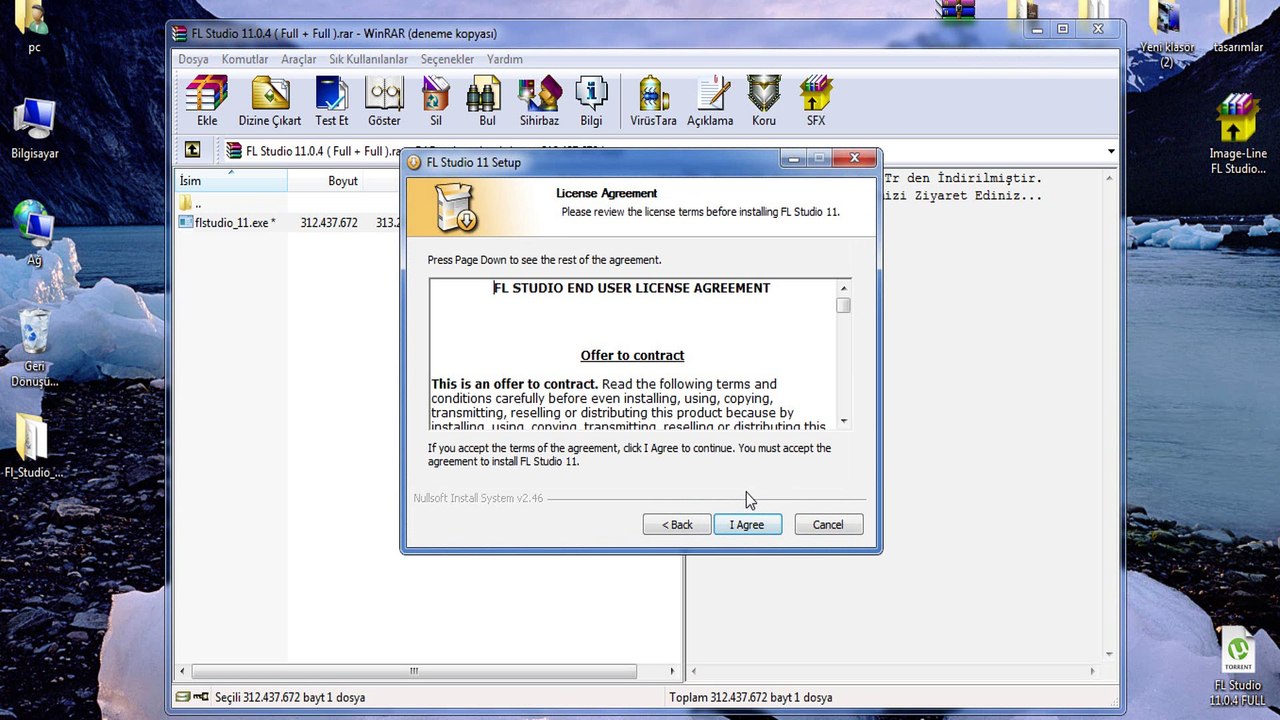Cancel the FL Studio 11 setup
Image resolution: width=1280 pixels, height=720 pixels.
828,525
